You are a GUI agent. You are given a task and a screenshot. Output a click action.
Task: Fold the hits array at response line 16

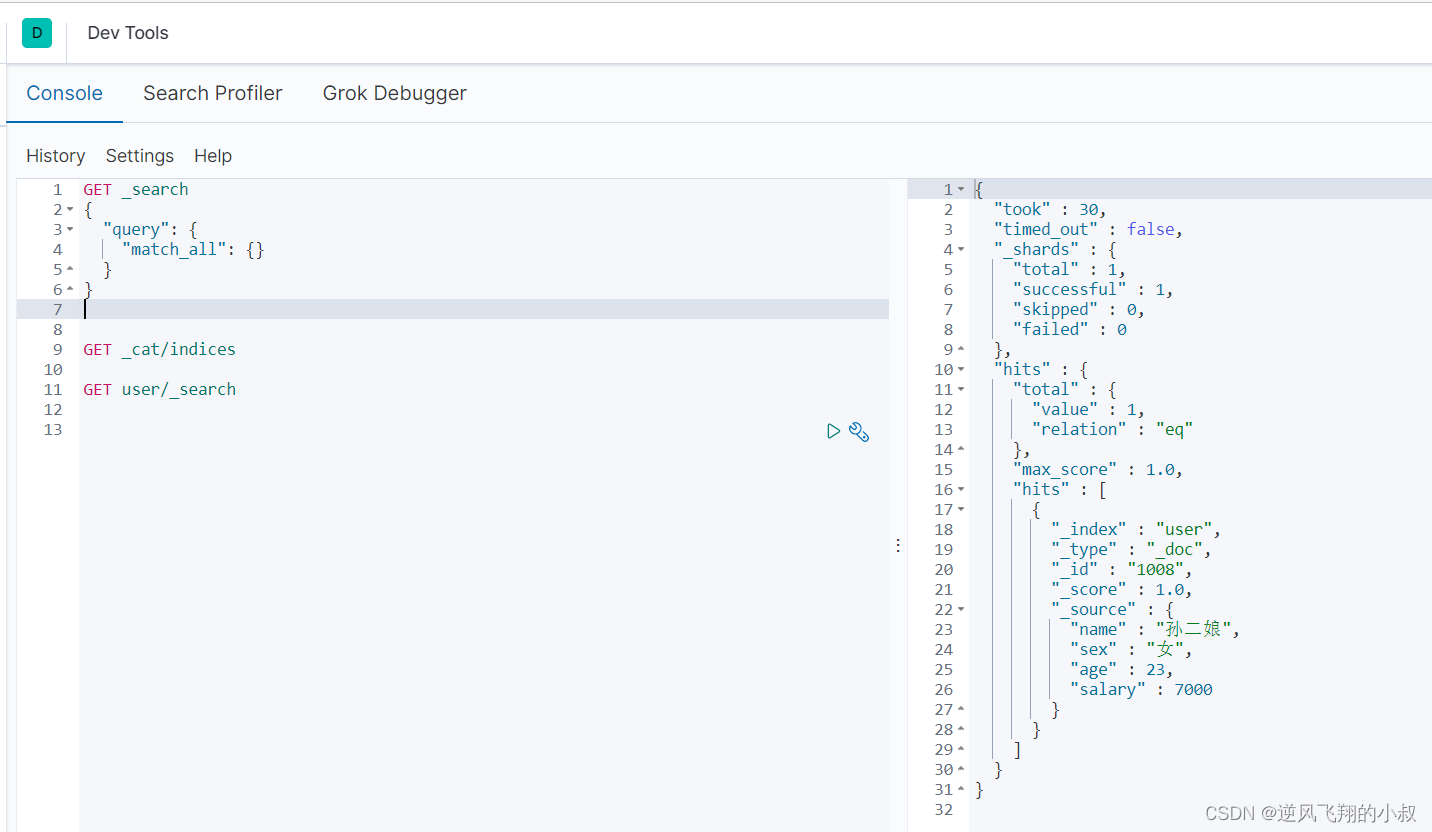click(x=961, y=490)
